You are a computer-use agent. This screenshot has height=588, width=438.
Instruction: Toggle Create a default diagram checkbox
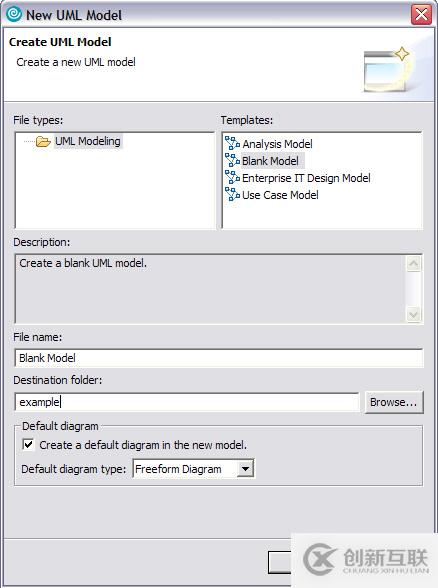28,444
